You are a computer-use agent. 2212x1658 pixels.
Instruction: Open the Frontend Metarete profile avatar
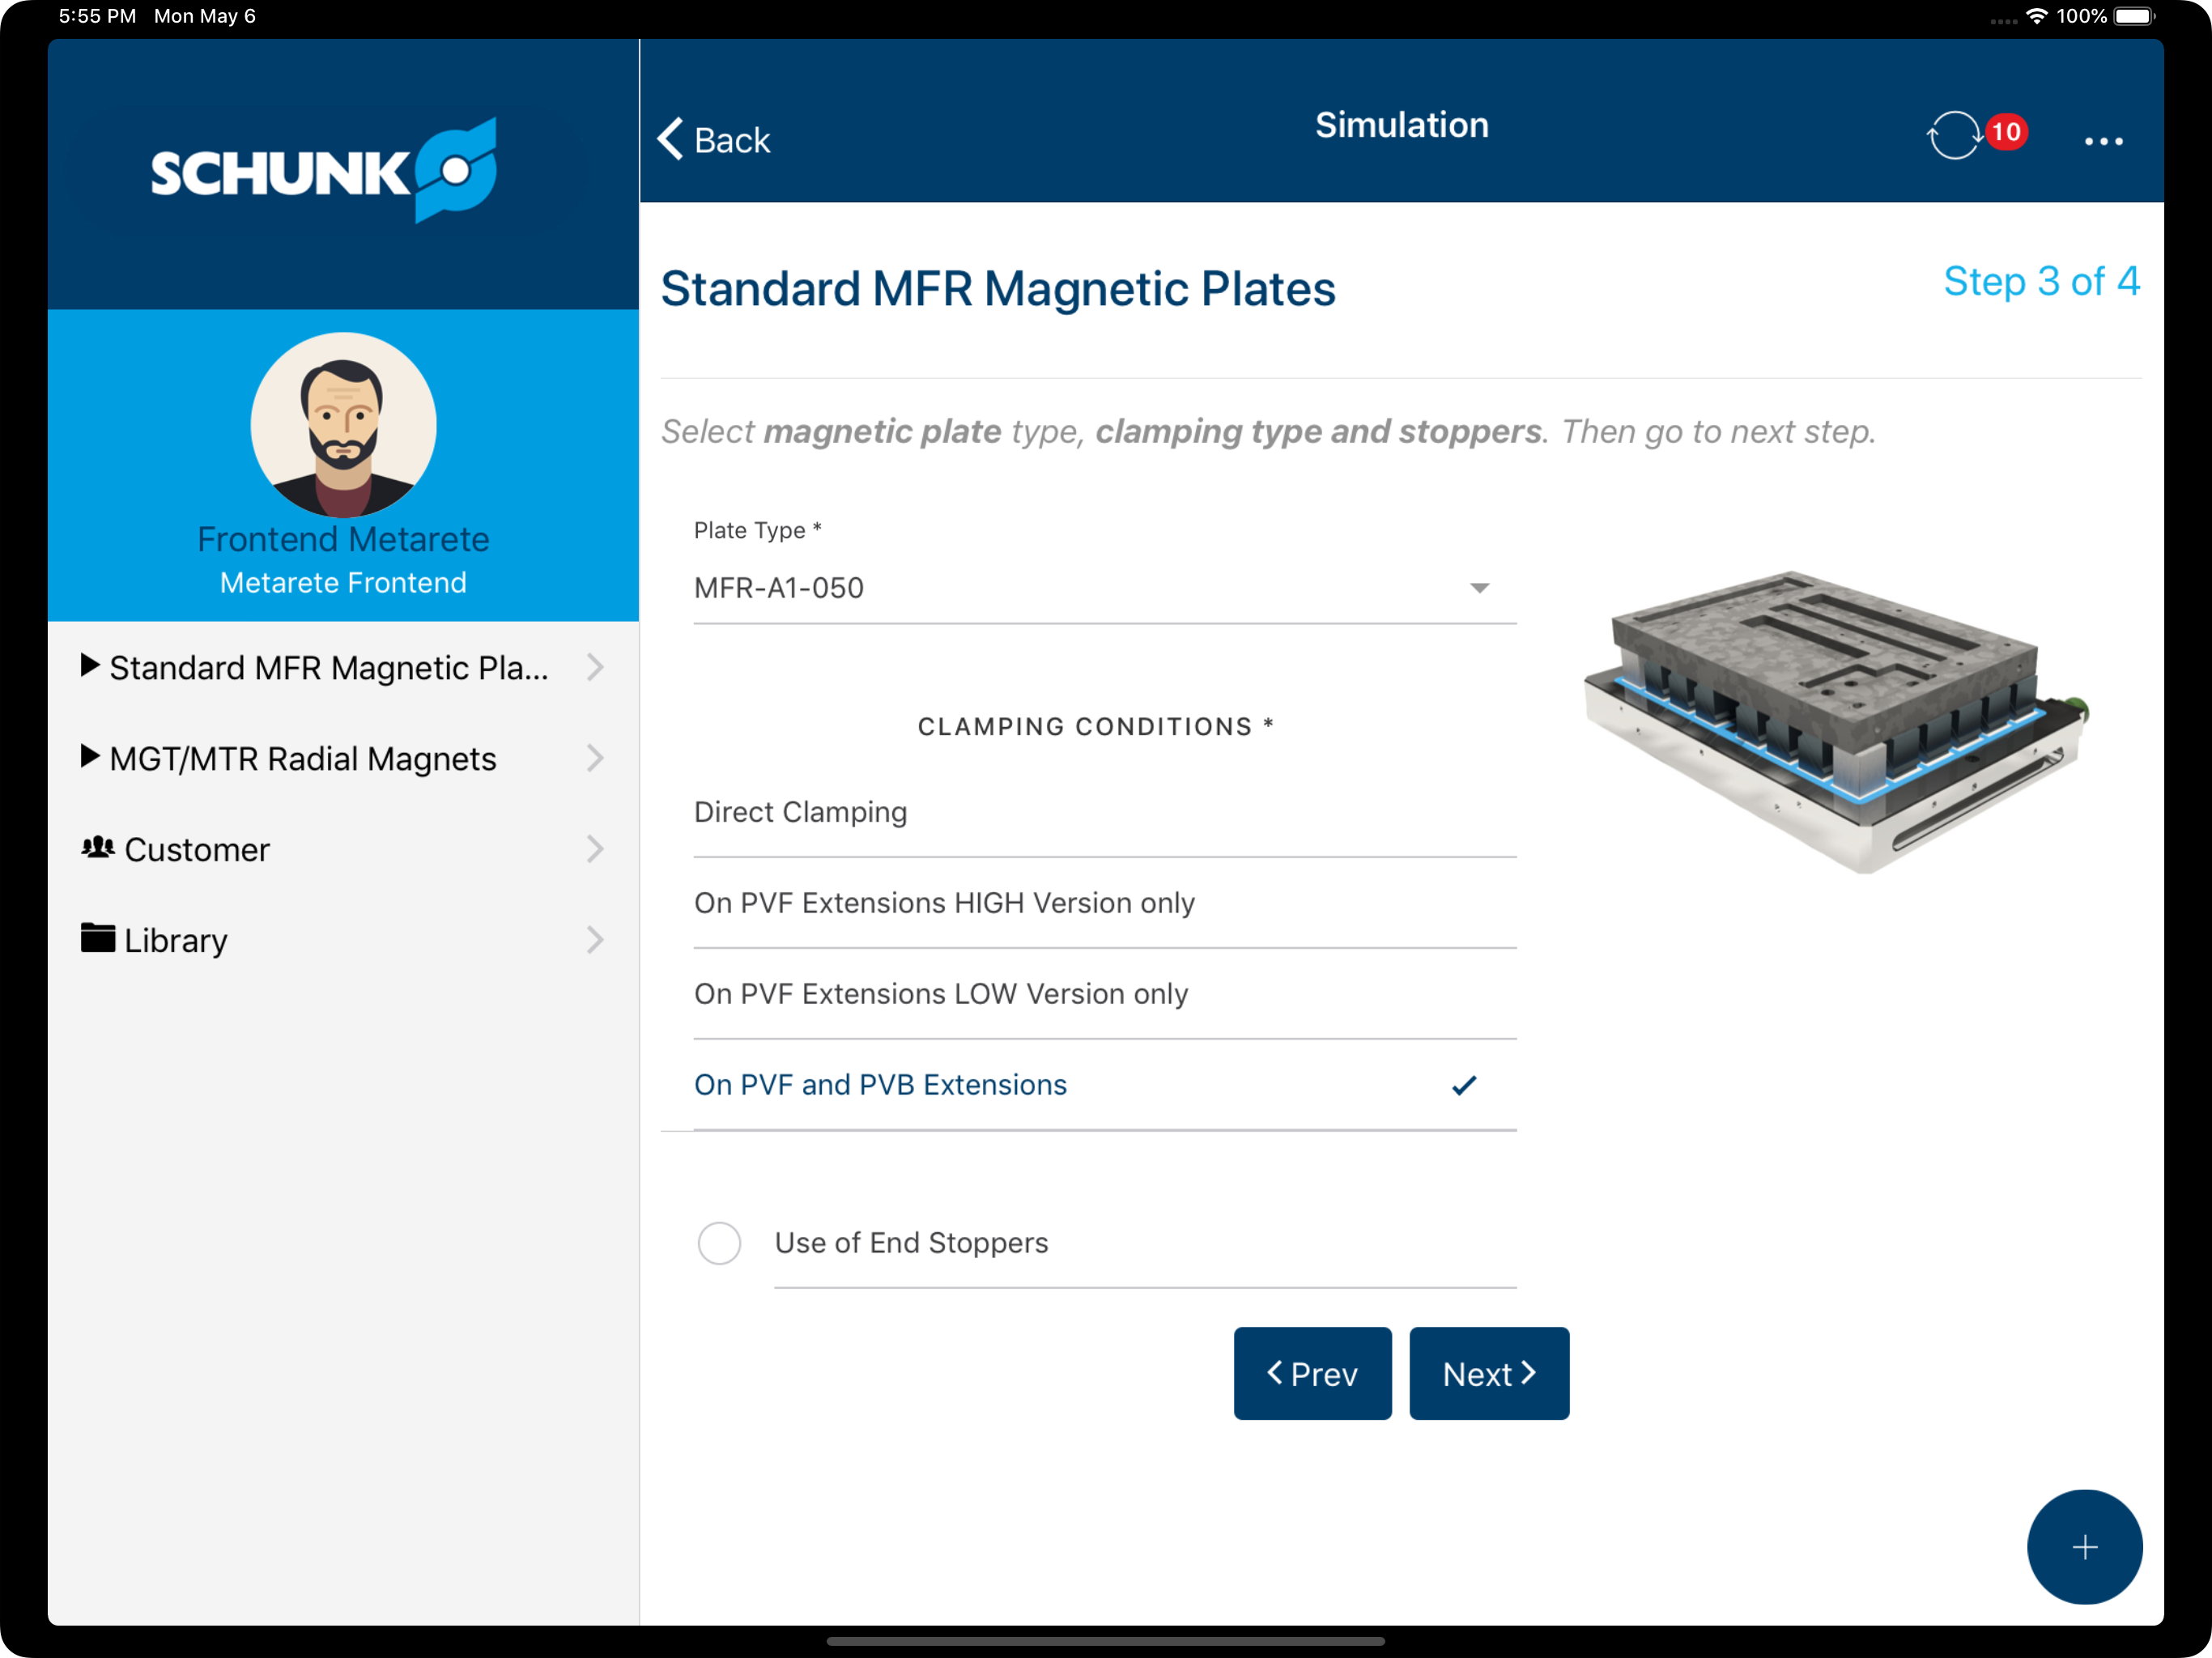[x=343, y=425]
